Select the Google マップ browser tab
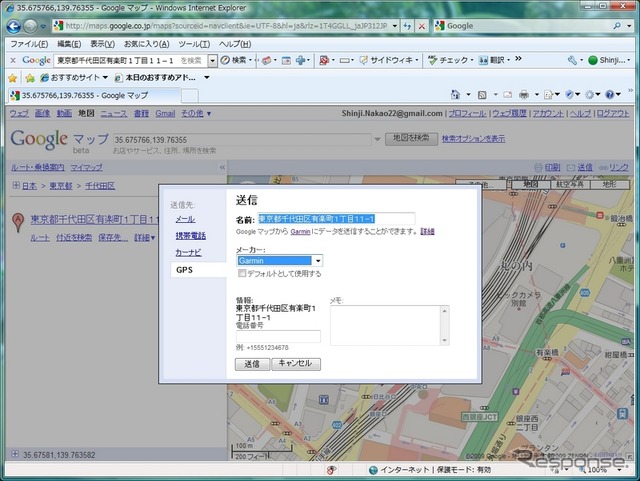This screenshot has height=481, width=640. (x=94, y=96)
